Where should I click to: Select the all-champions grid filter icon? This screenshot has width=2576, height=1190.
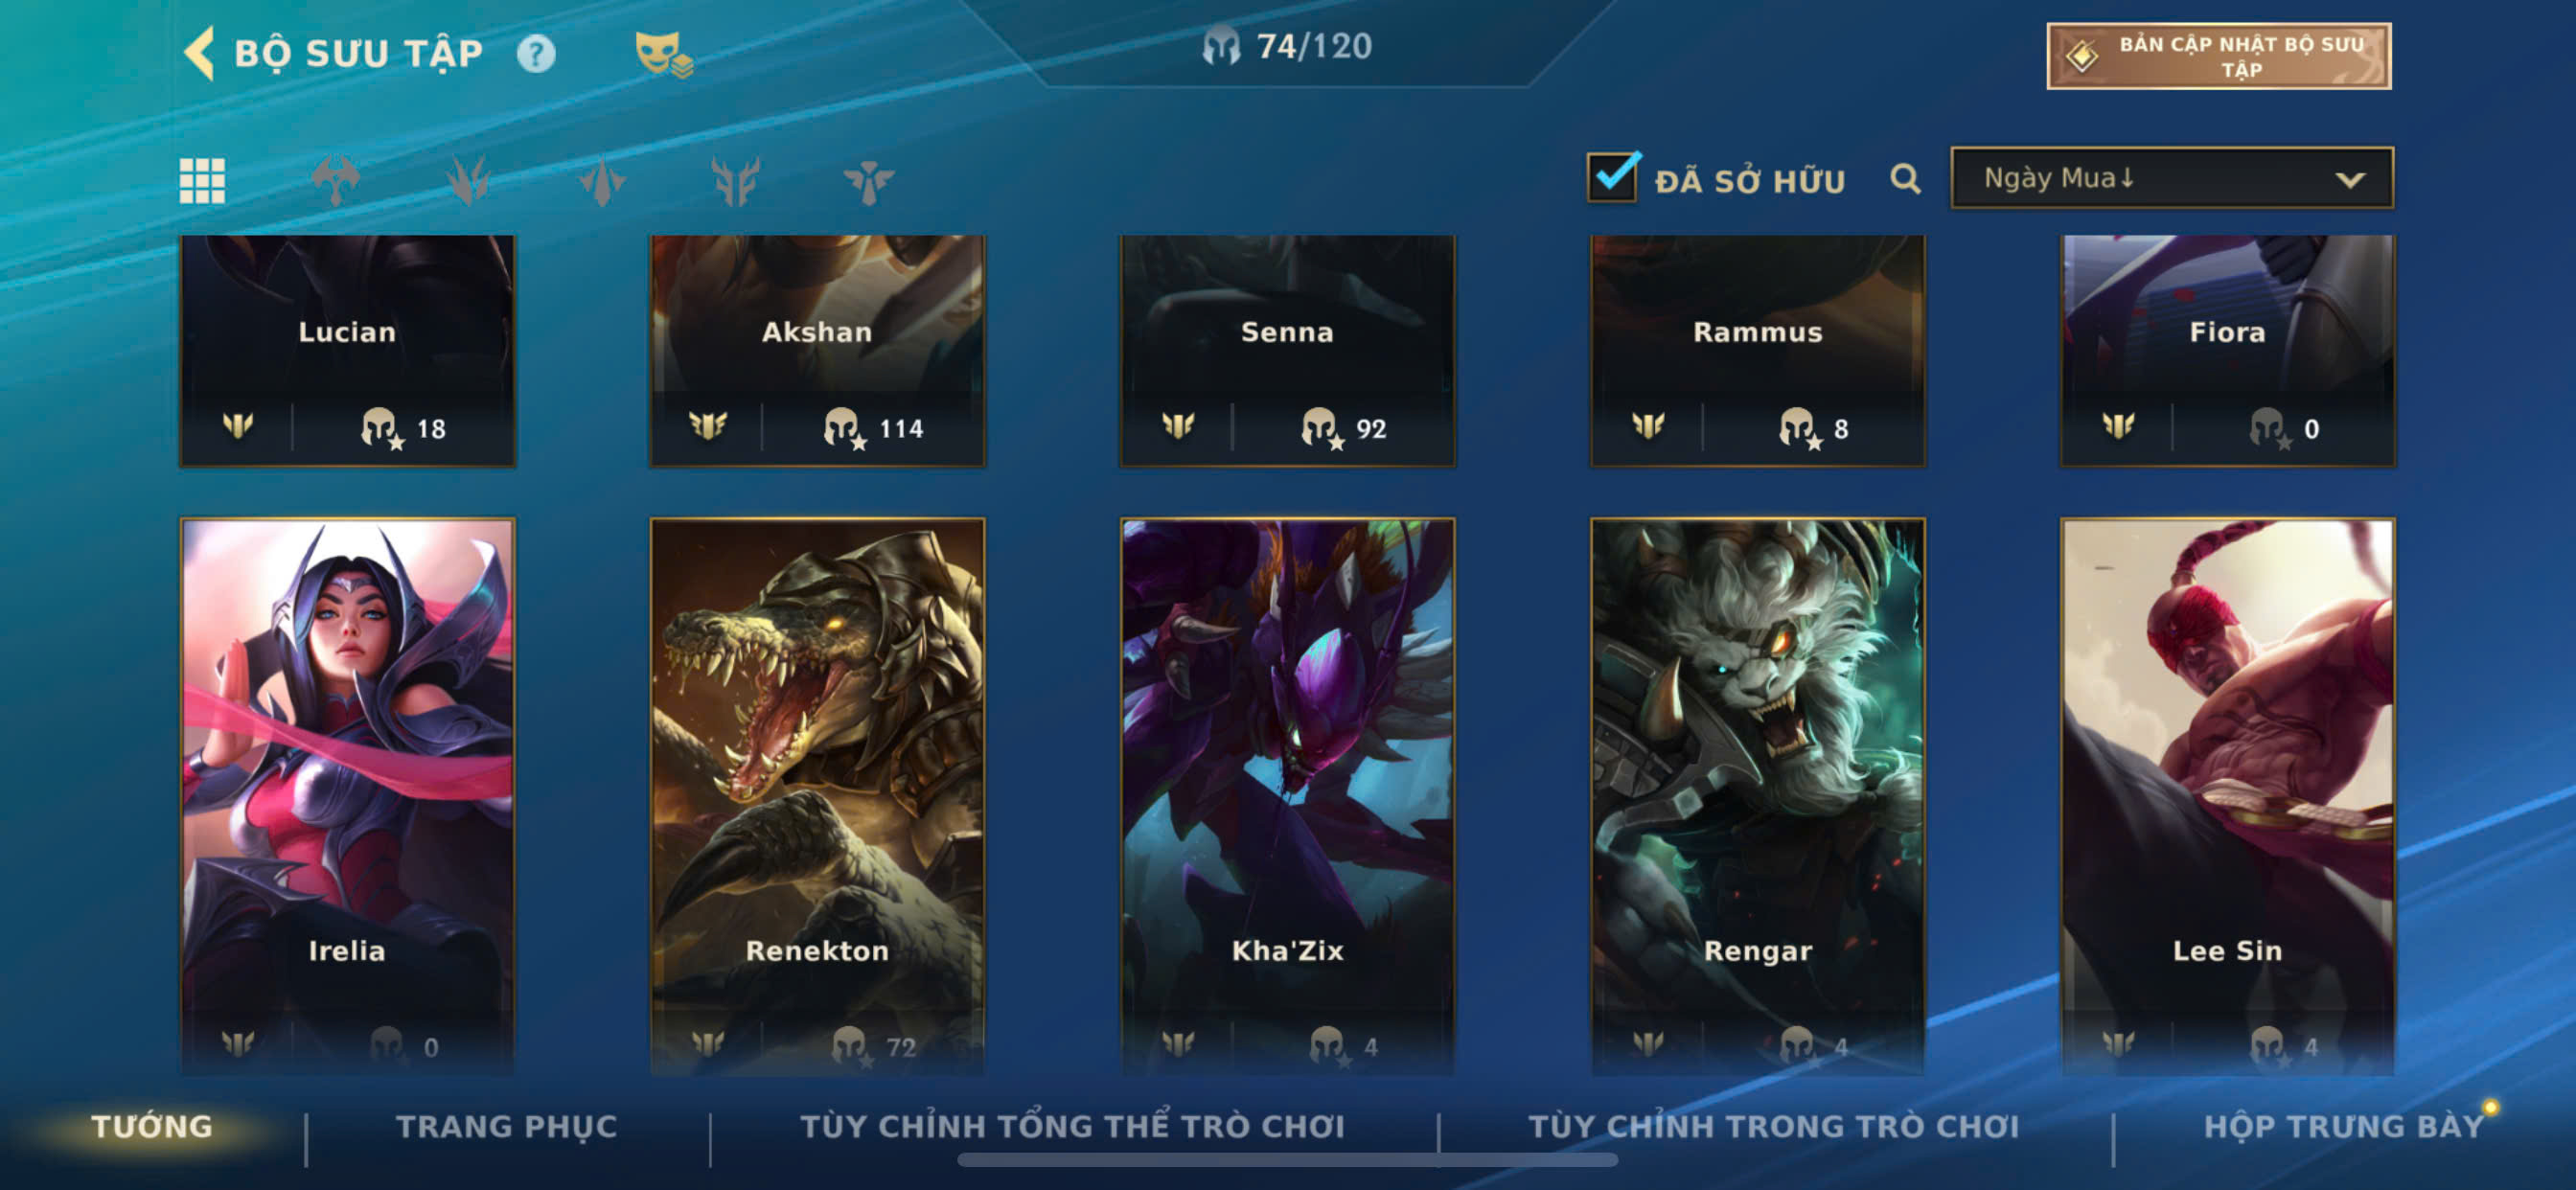click(x=202, y=181)
